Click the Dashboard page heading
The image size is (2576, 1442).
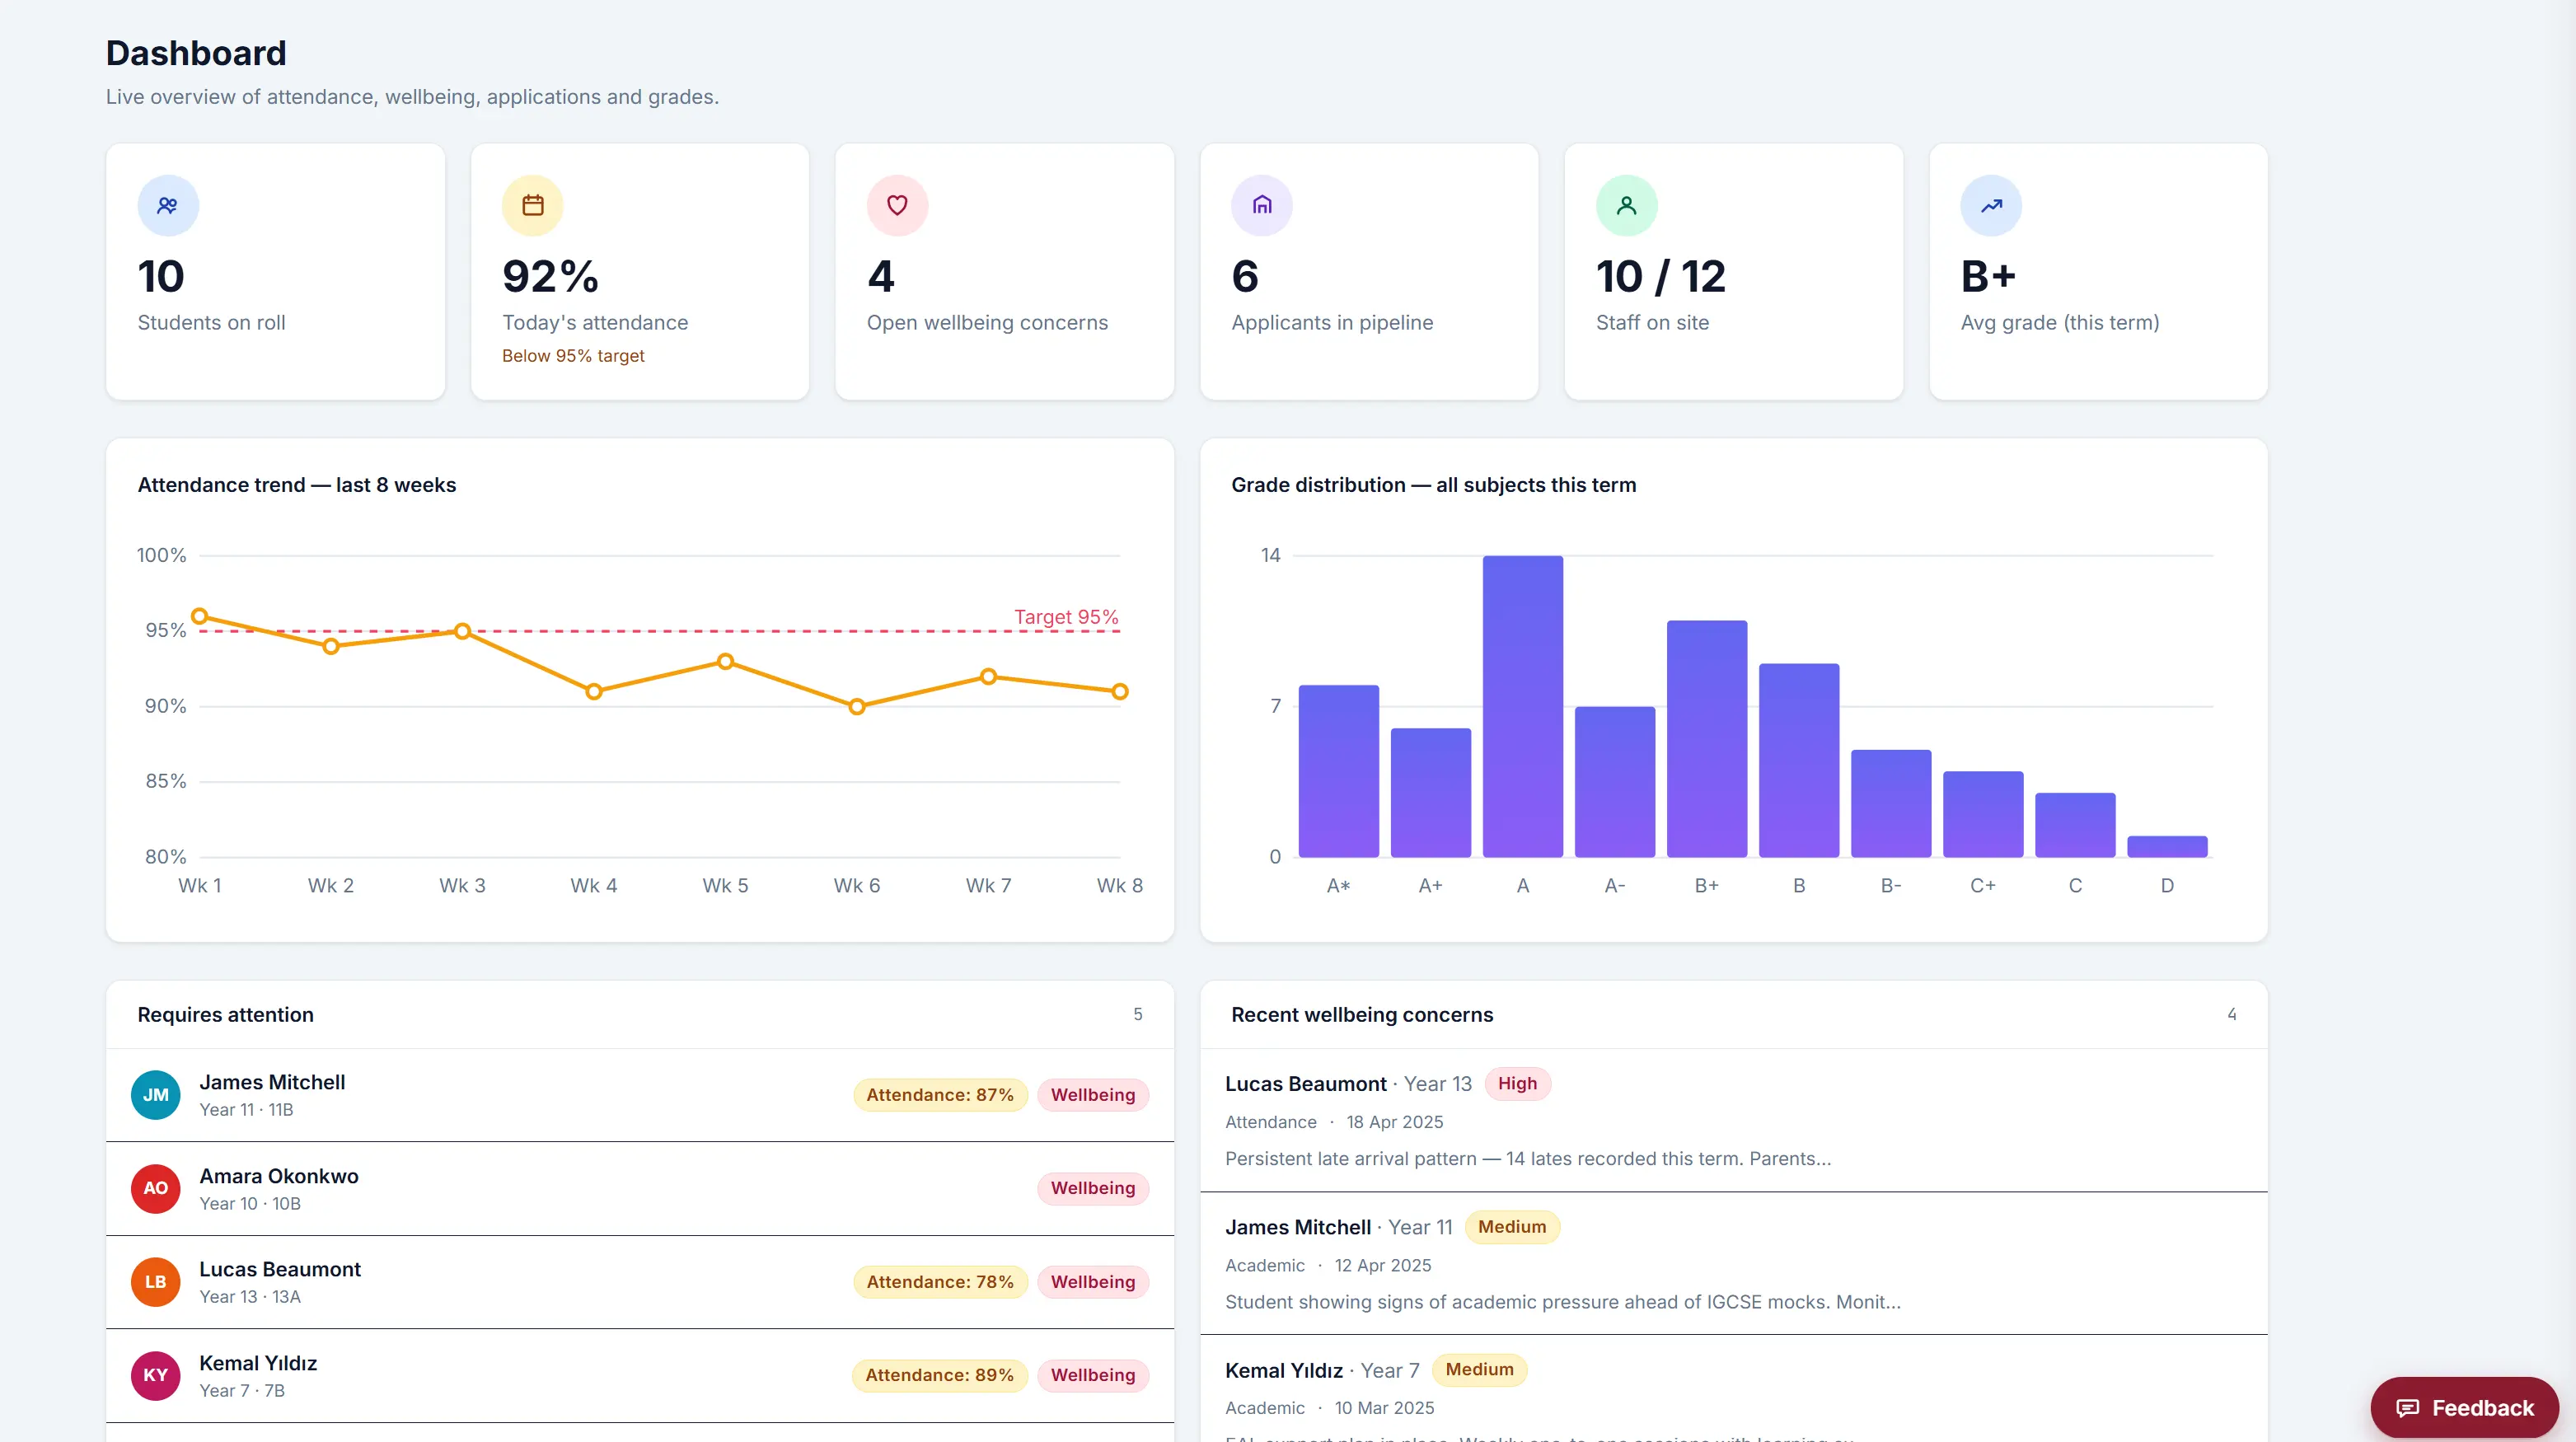tap(196, 53)
